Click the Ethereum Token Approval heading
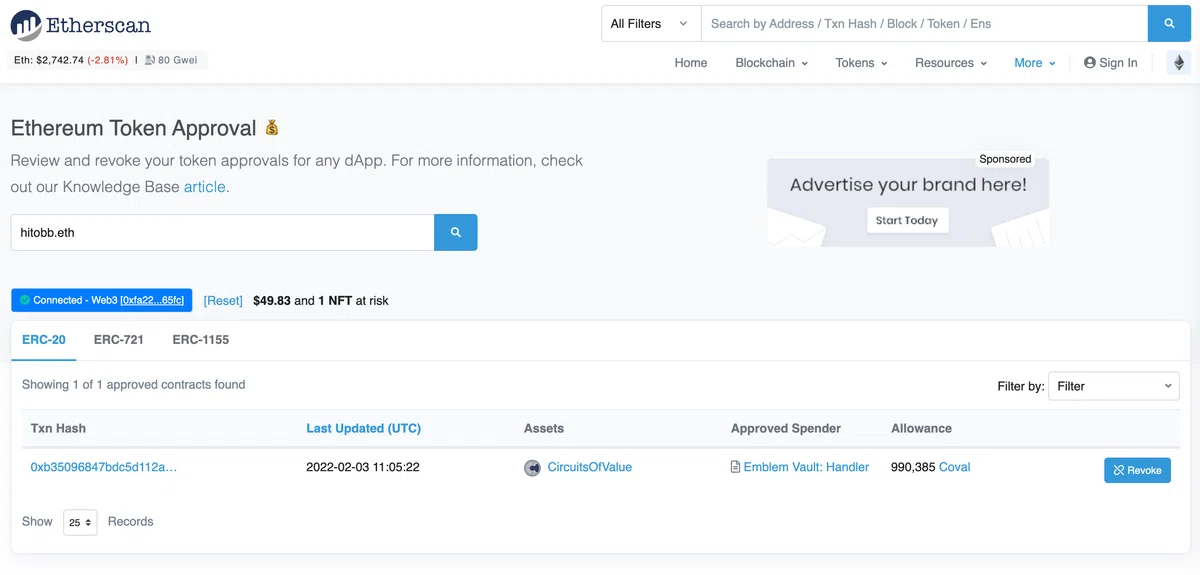Image resolution: width=1200 pixels, height=575 pixels. point(134,128)
